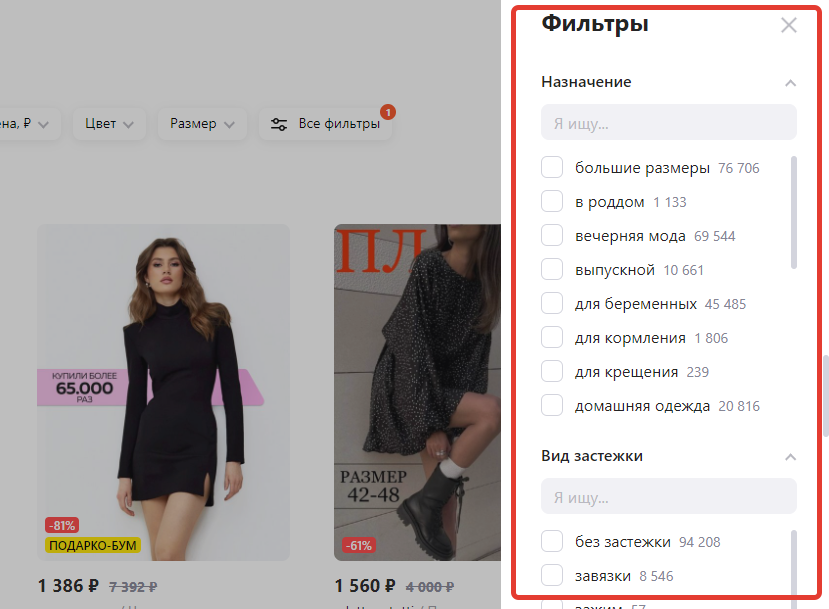Click the filter icon on Все фильтры button

pos(279,124)
